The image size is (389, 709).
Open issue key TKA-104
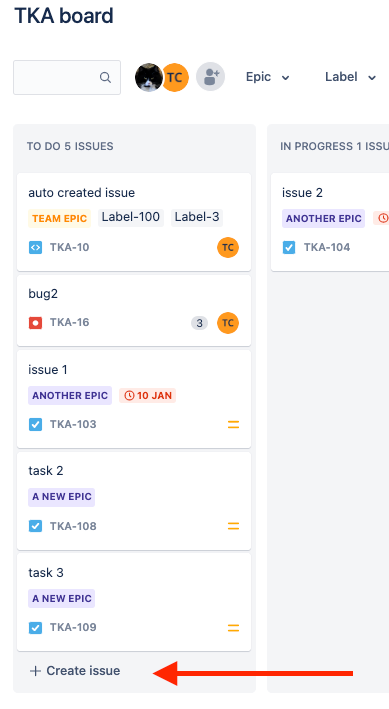click(327, 247)
